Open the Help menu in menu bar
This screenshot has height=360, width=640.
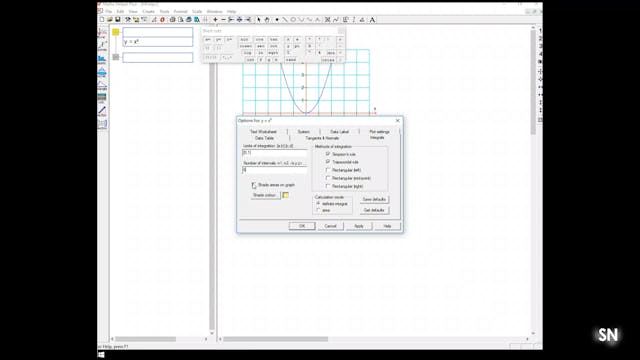click(232, 11)
